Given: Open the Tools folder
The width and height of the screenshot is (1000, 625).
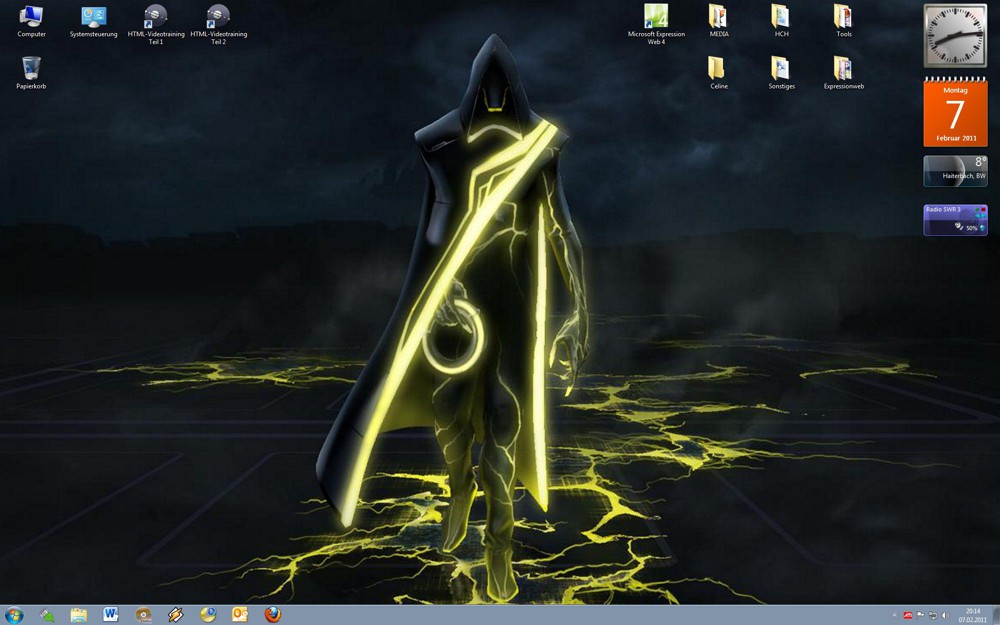Looking at the screenshot, I should tap(843, 17).
